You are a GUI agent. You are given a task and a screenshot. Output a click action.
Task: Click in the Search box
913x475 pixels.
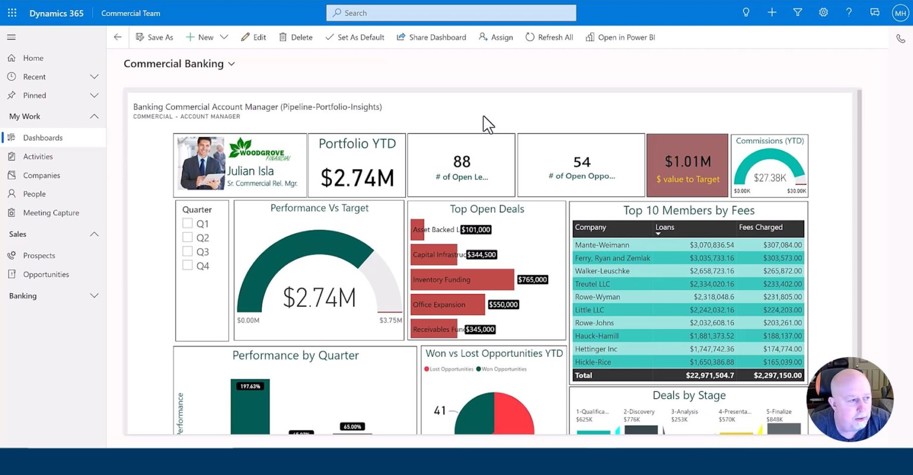(451, 13)
